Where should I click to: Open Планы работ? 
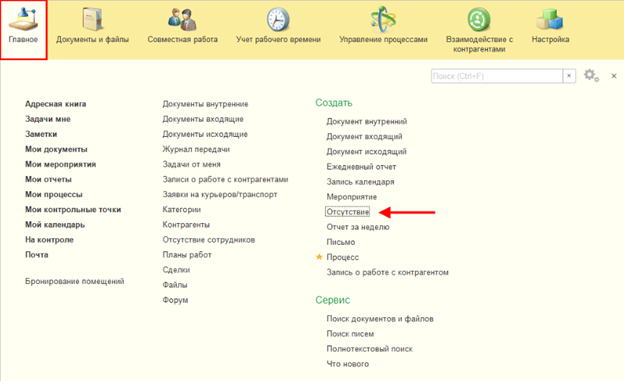[x=187, y=255]
